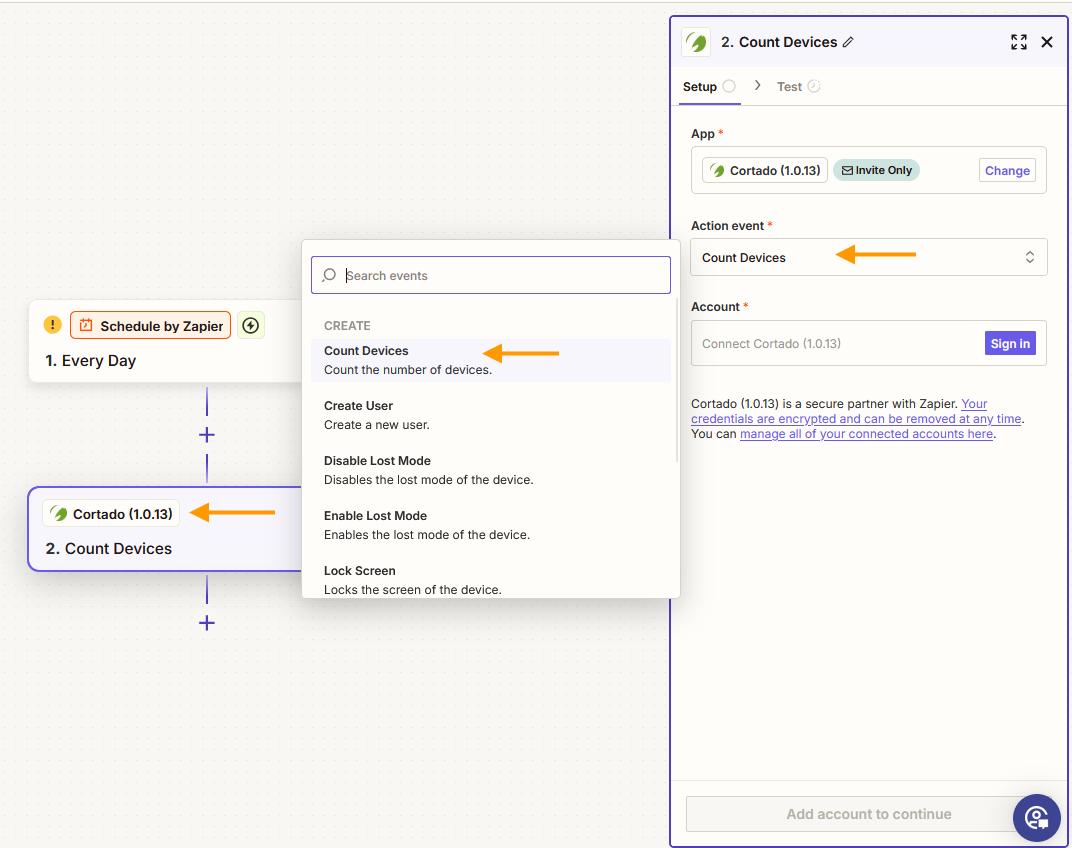Expand the panel to full screen
This screenshot has width=1072, height=848.
click(x=1019, y=42)
